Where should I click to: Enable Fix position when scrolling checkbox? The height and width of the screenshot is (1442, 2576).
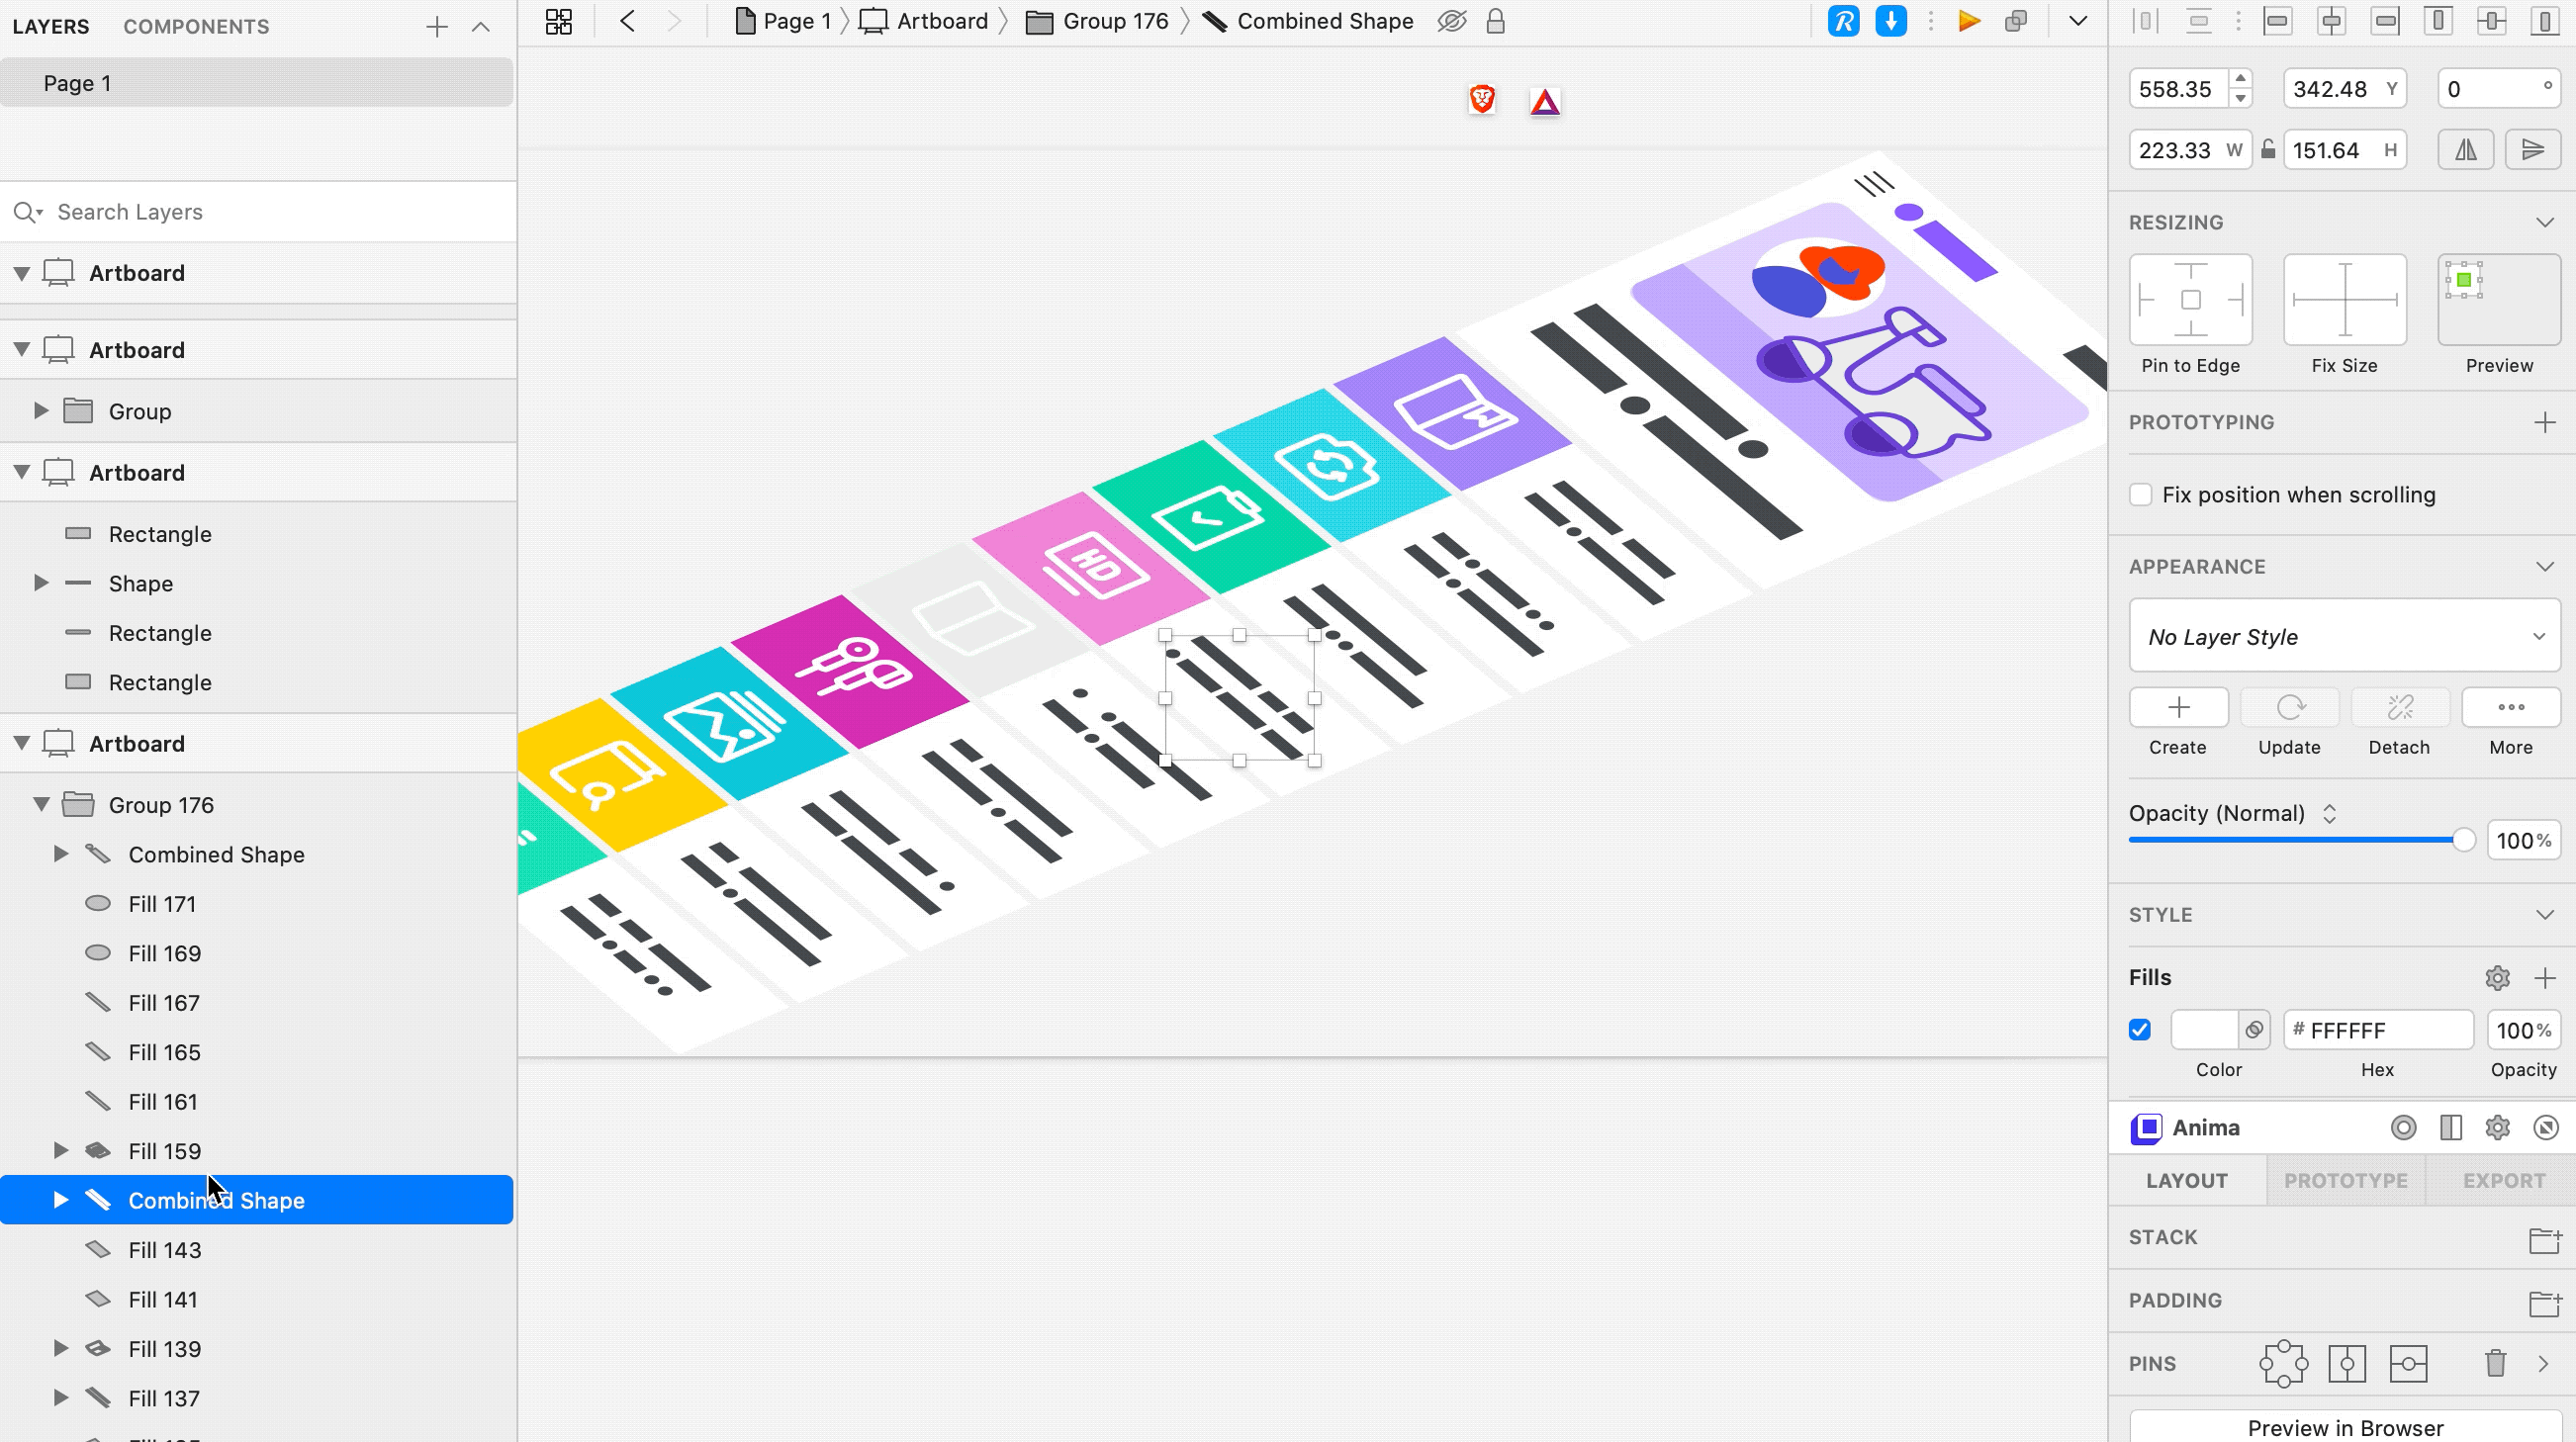pyautogui.click(x=2140, y=495)
